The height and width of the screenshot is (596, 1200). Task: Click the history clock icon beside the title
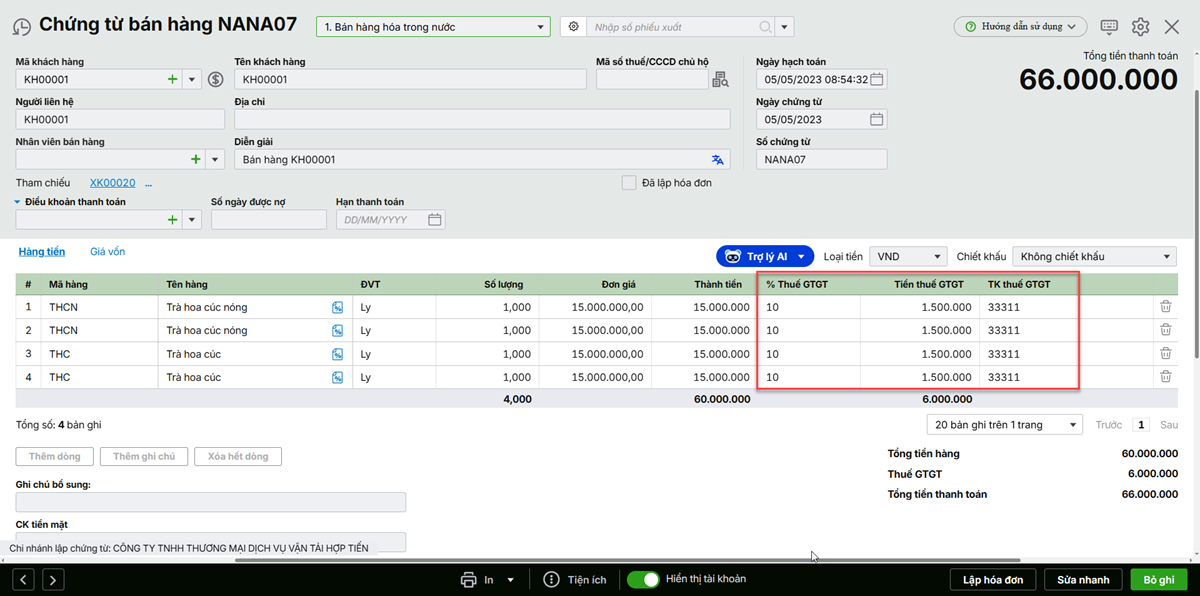pyautogui.click(x=21, y=27)
